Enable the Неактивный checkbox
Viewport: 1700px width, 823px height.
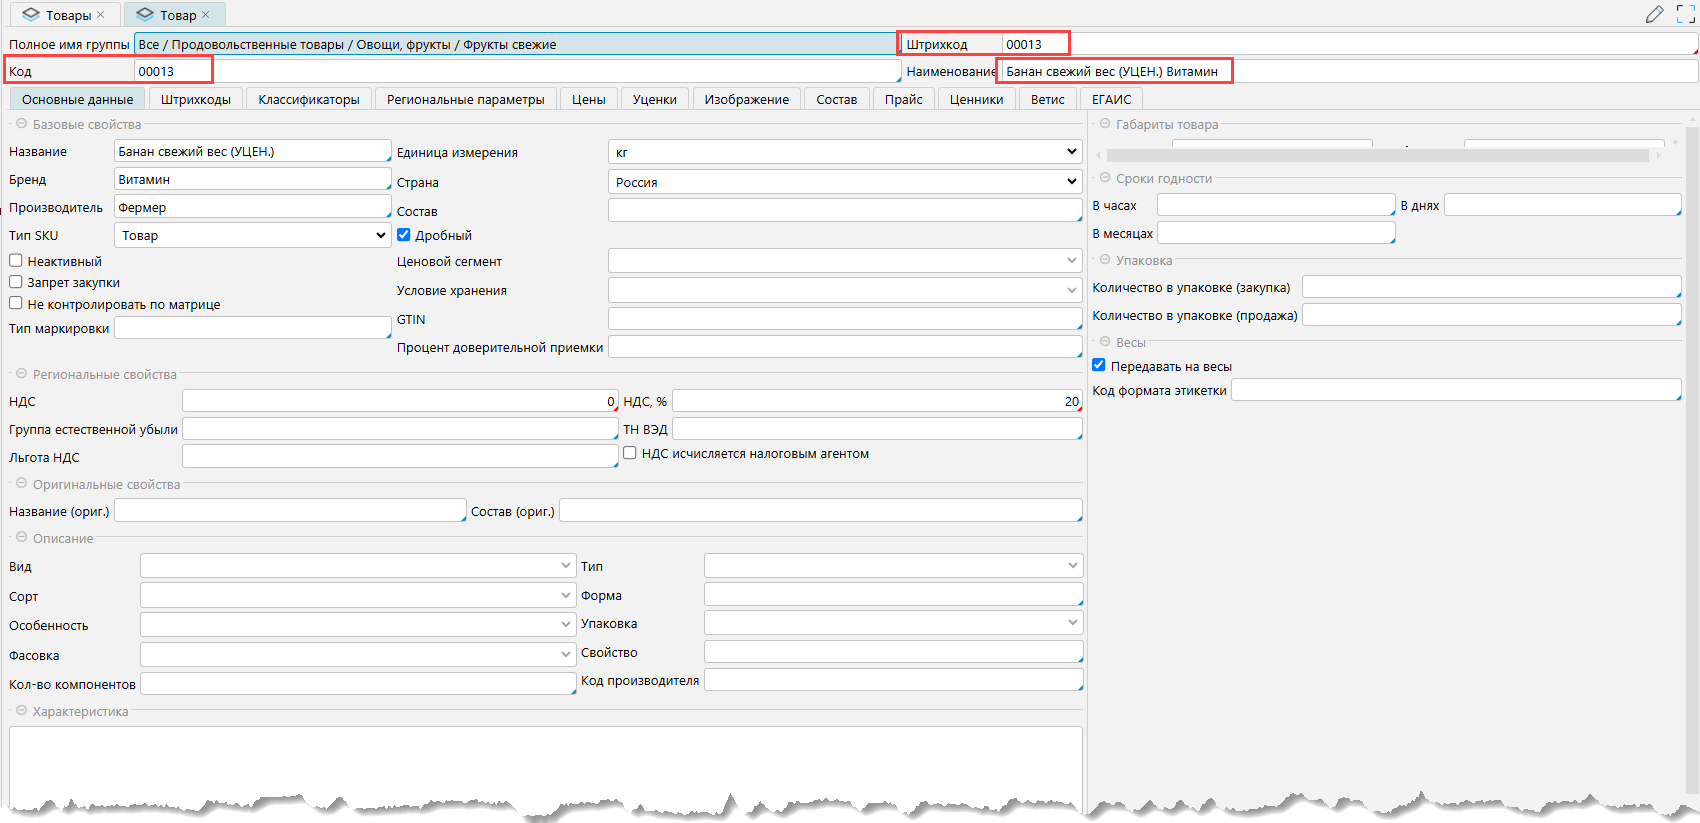click(x=16, y=261)
